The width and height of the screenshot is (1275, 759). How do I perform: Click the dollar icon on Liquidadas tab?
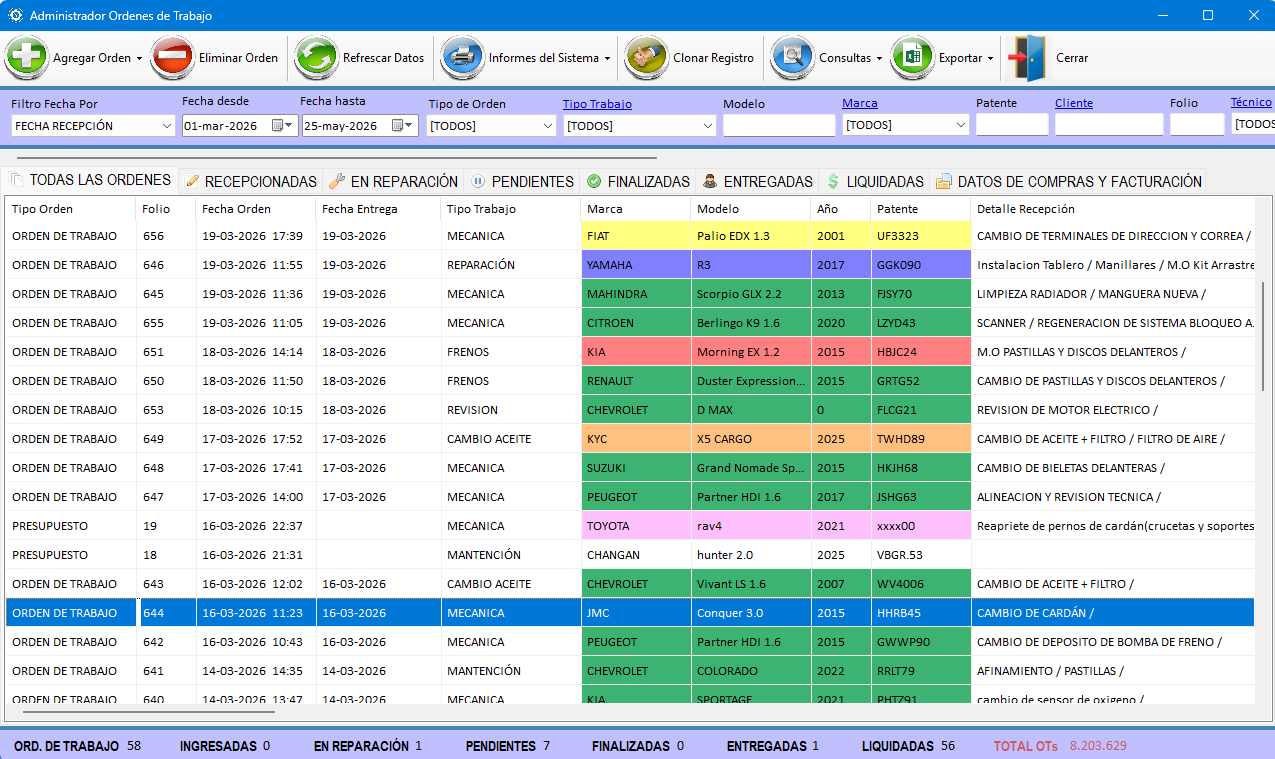pyautogui.click(x=833, y=181)
